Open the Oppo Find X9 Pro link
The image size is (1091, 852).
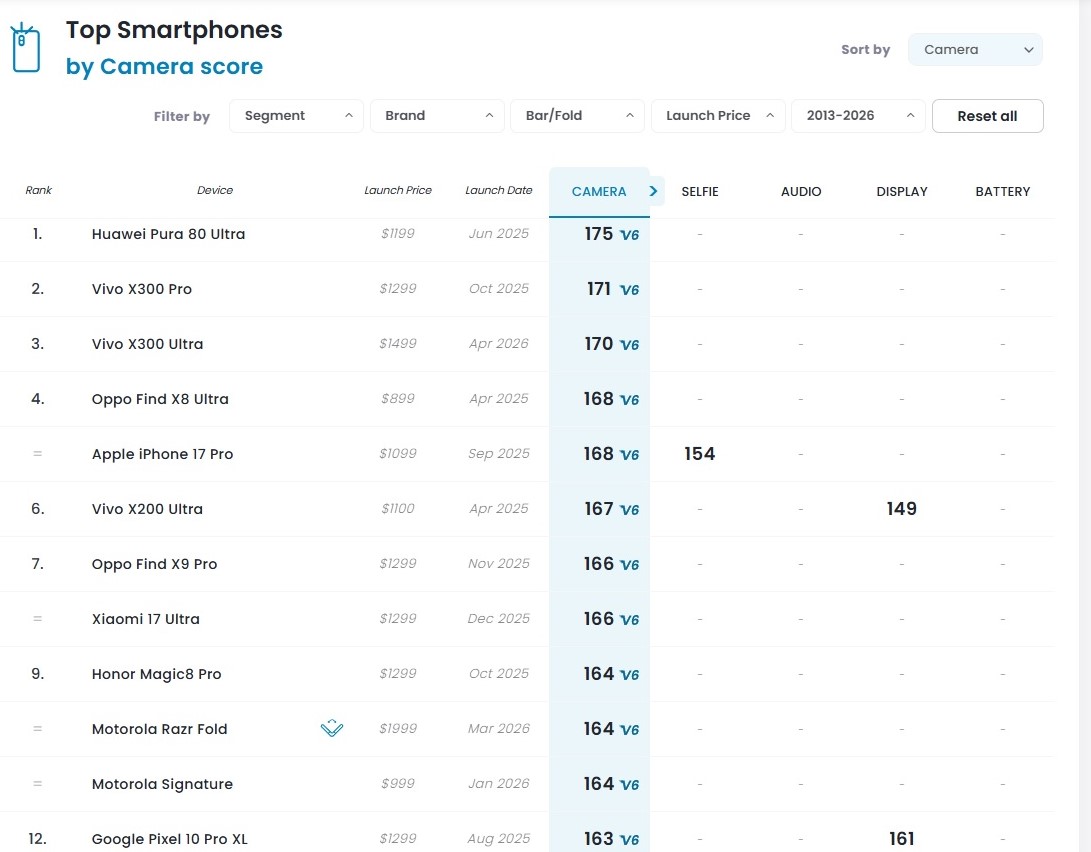coord(154,563)
